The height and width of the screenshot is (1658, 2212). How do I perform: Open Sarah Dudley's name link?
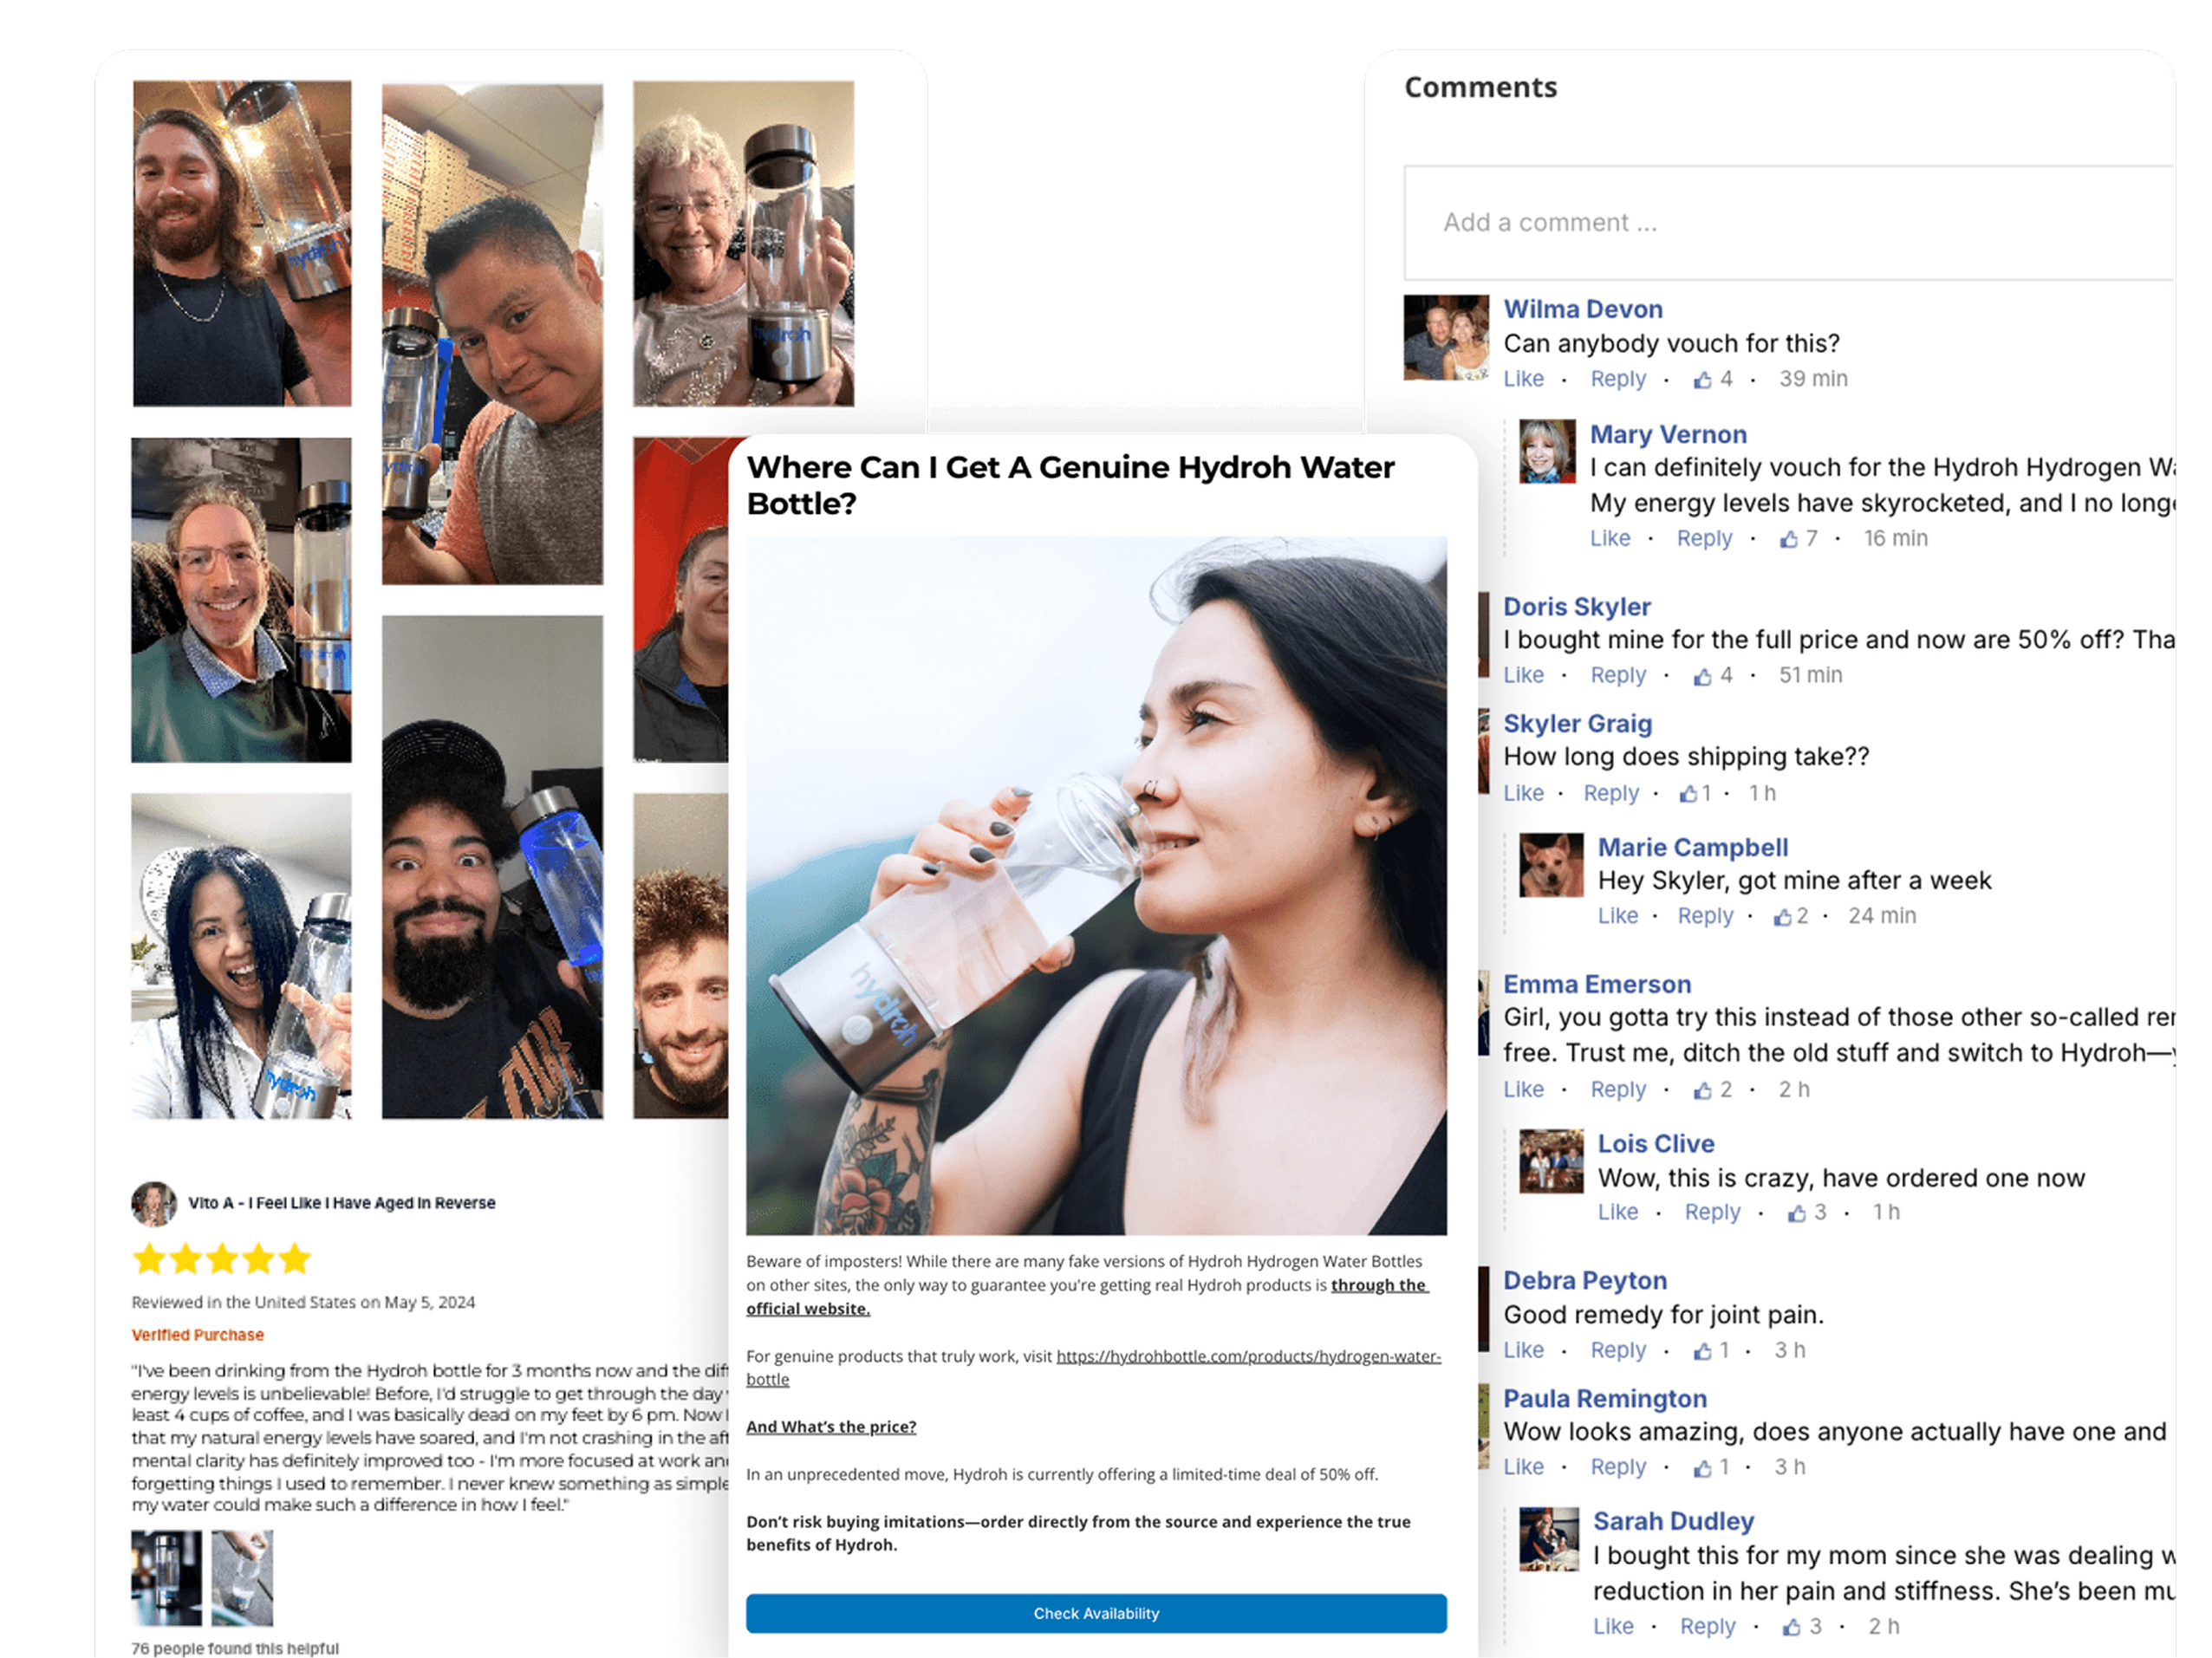tap(1672, 1522)
